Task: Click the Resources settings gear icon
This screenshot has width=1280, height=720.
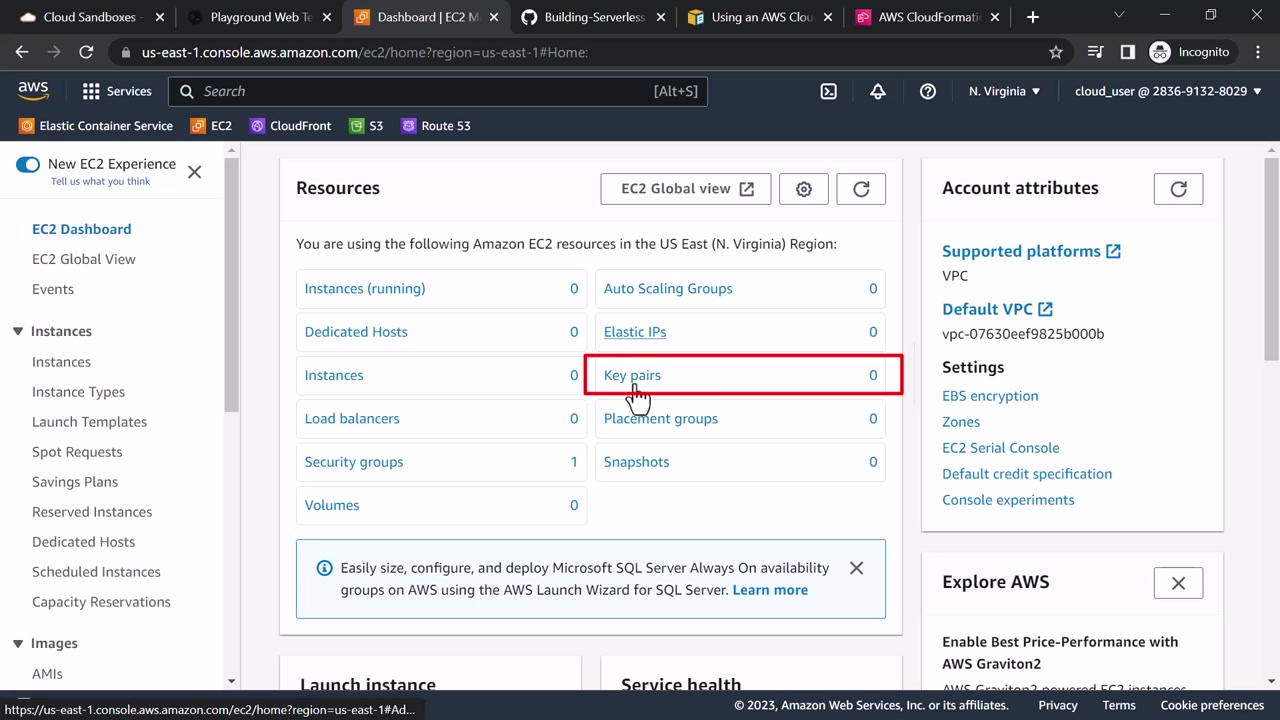Action: pos(804,189)
